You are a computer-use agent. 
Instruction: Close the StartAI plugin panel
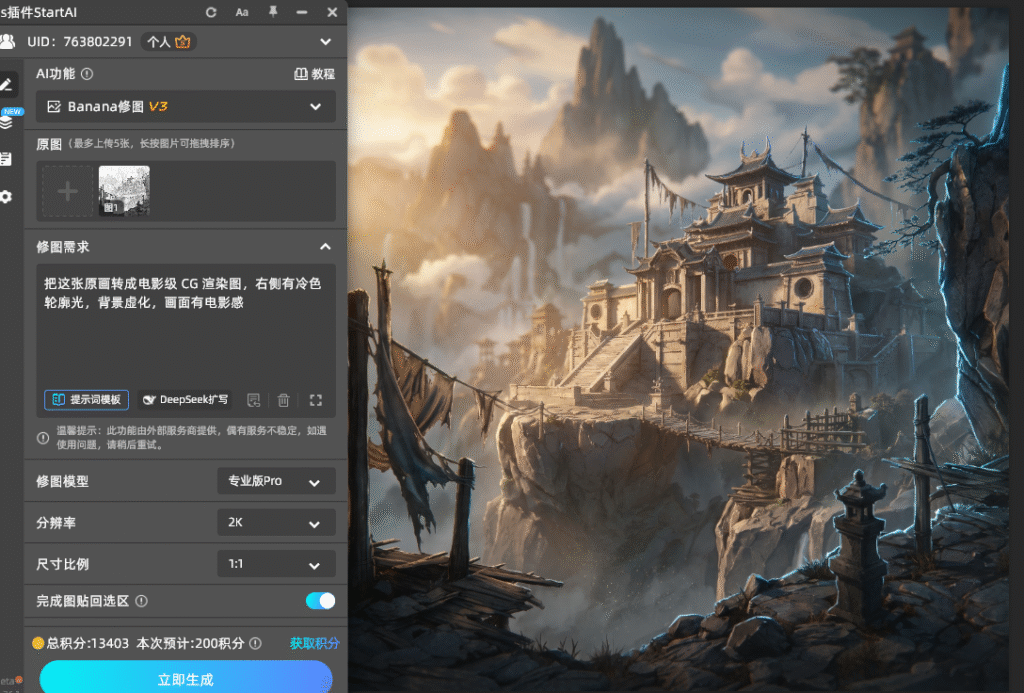click(x=332, y=12)
